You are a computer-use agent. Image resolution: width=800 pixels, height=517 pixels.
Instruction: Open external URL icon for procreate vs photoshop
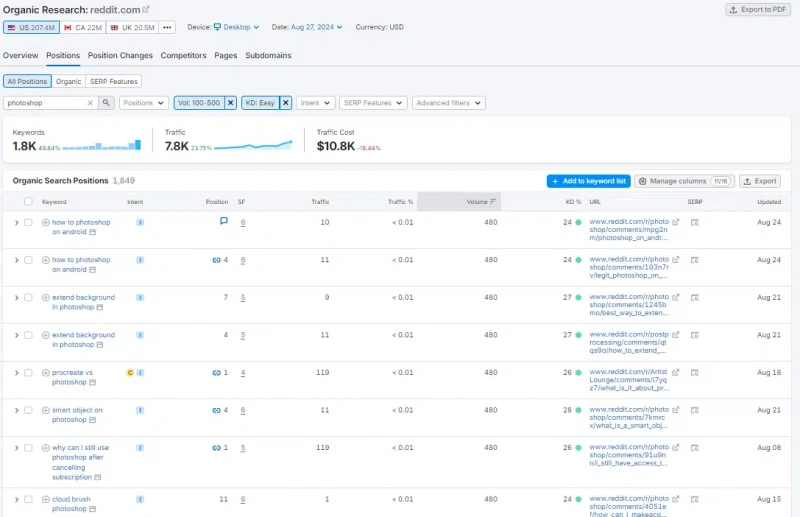pyautogui.click(x=676, y=372)
